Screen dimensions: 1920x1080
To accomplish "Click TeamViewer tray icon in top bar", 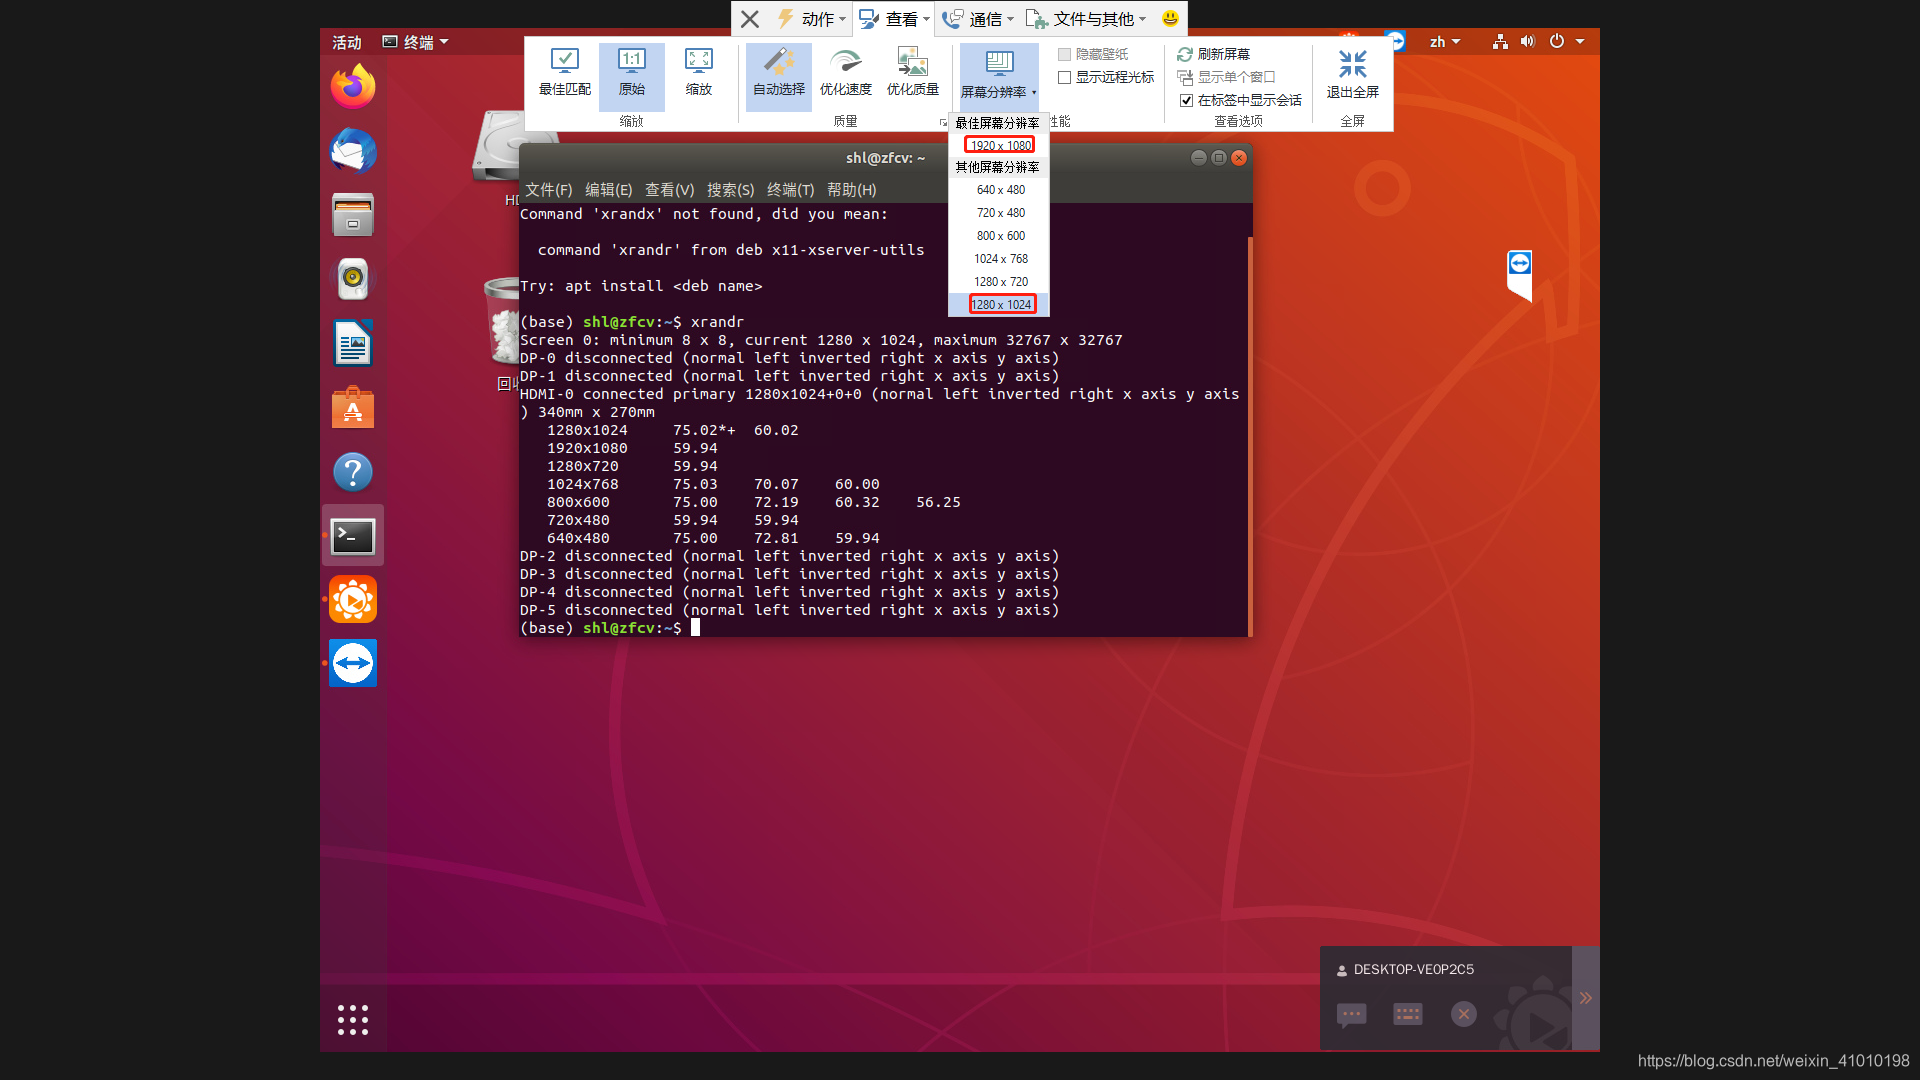I will pos(1395,41).
